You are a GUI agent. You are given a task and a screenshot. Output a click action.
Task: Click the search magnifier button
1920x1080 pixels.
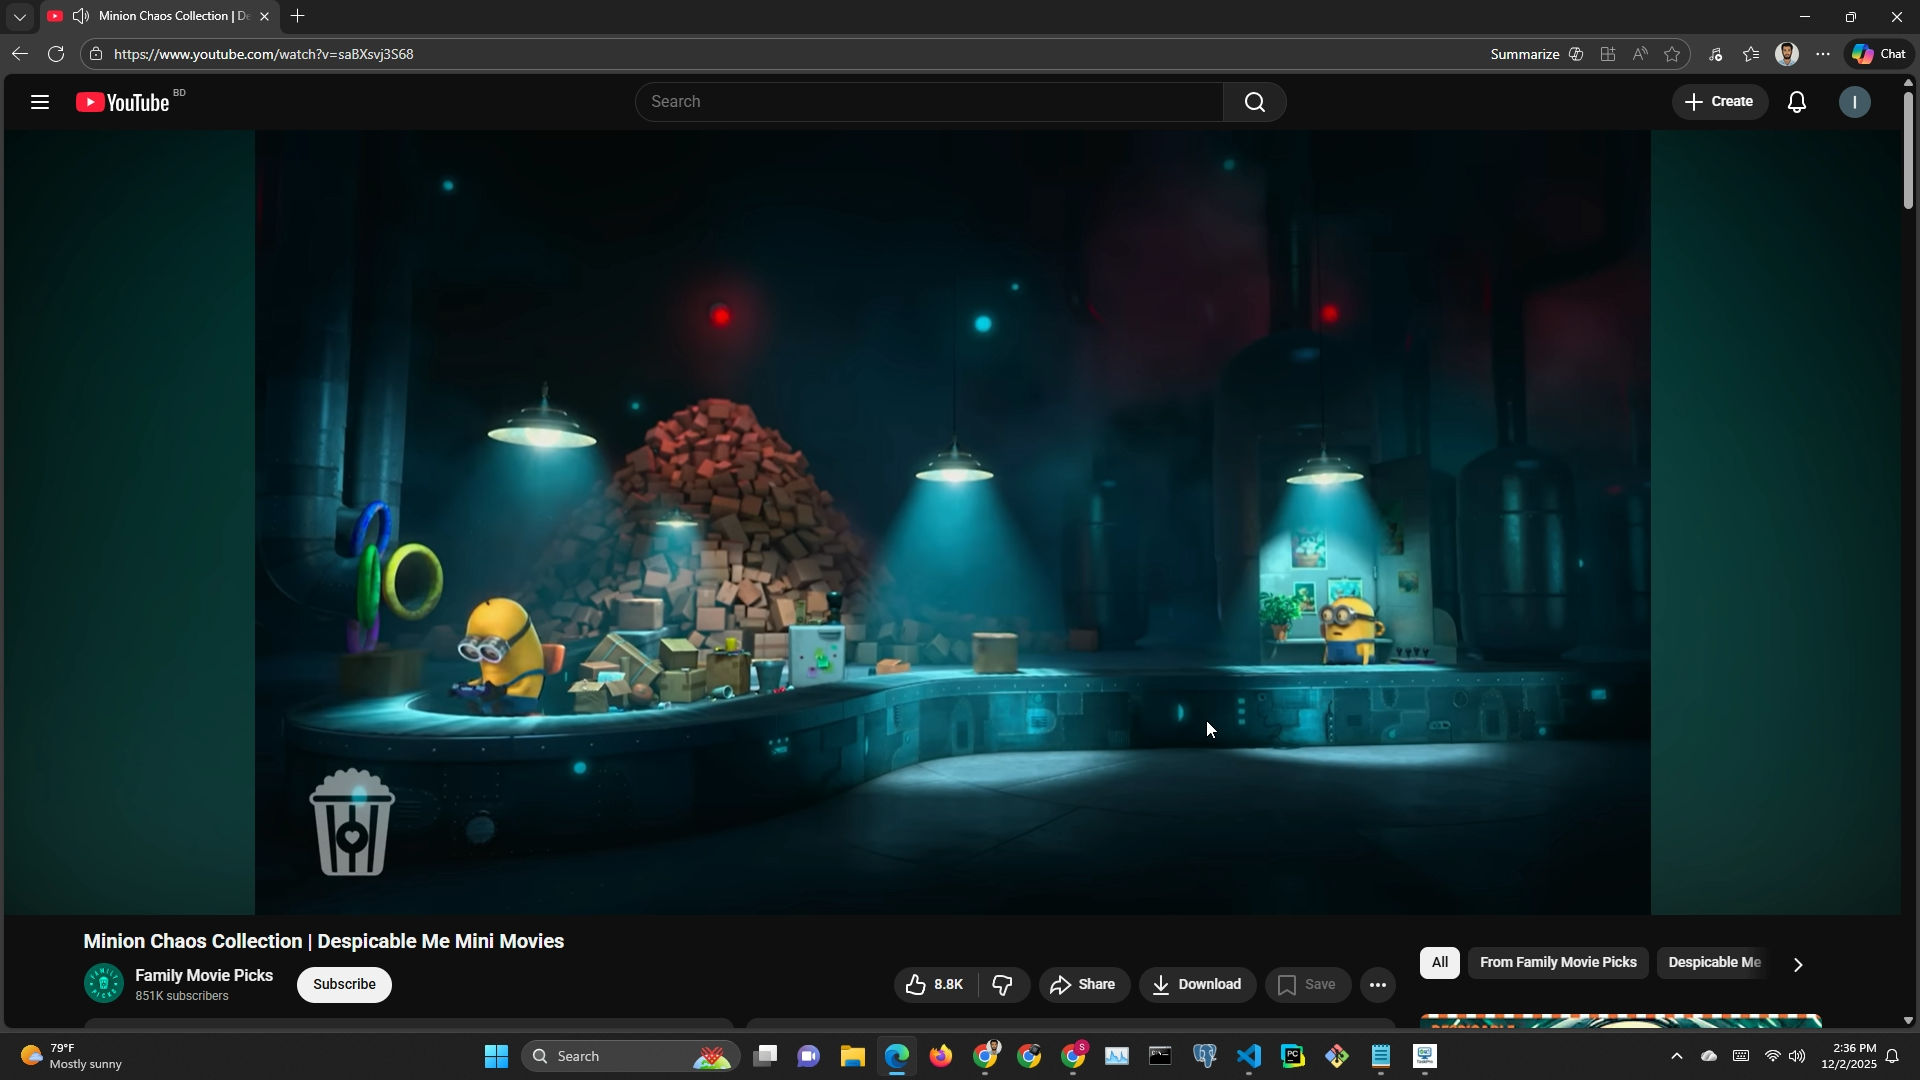1254,102
